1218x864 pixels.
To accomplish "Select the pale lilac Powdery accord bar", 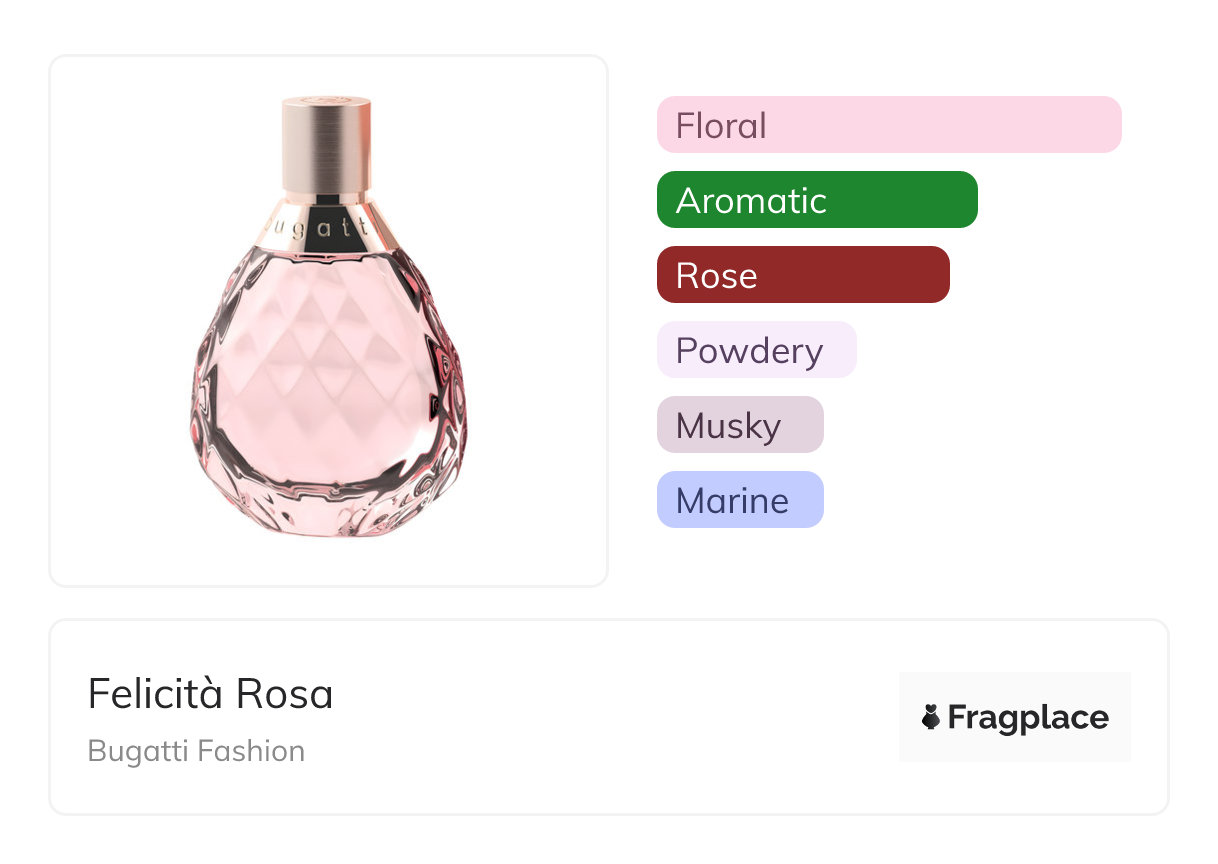I will pos(756,350).
